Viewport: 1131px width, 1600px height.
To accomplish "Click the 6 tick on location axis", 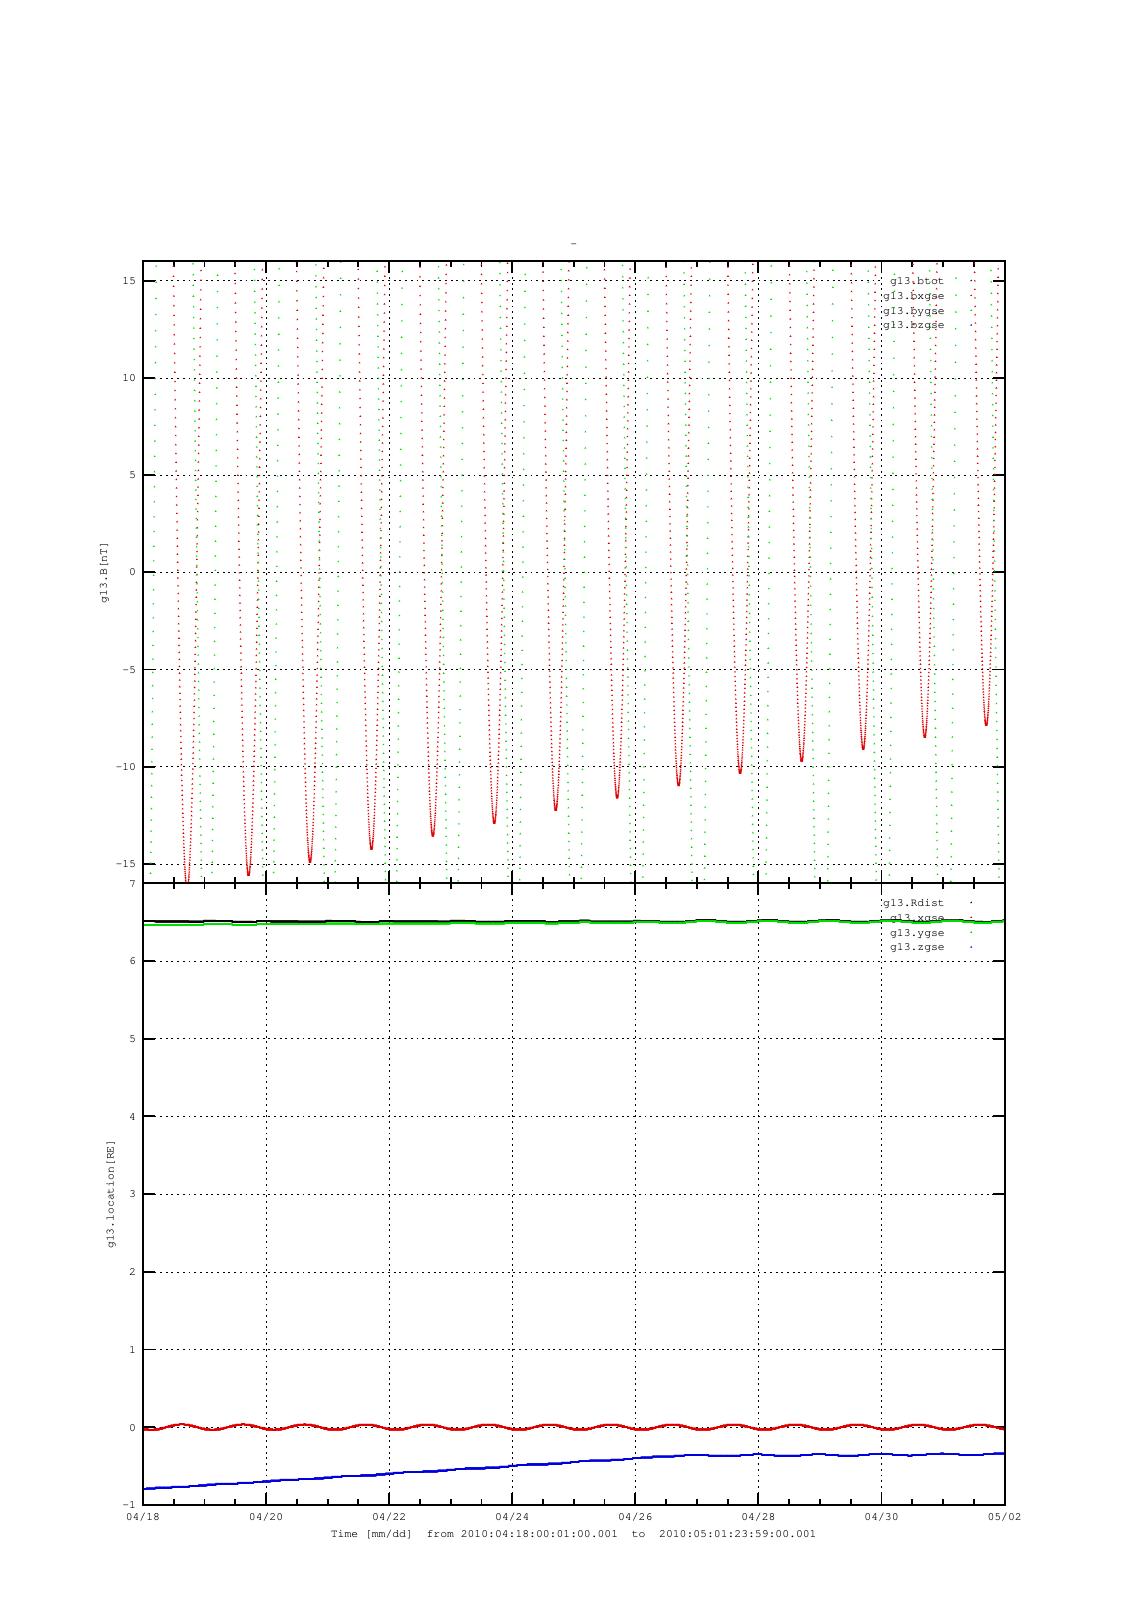I will (131, 961).
